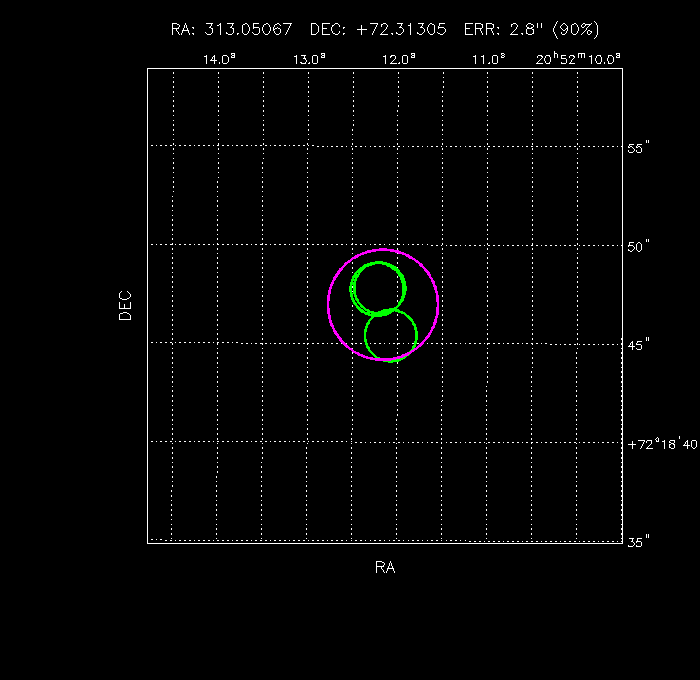Click the 35" declination tick label
Viewport: 700px width, 680px height.
click(638, 541)
